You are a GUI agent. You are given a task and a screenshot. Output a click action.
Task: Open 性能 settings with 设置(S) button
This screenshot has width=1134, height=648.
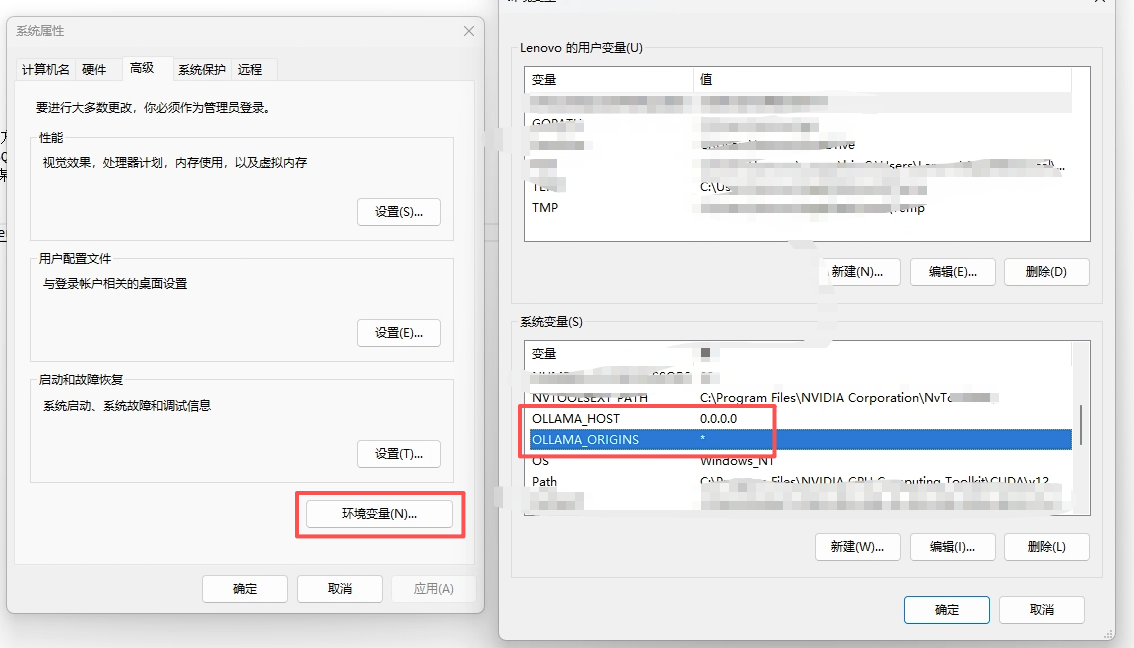(399, 212)
